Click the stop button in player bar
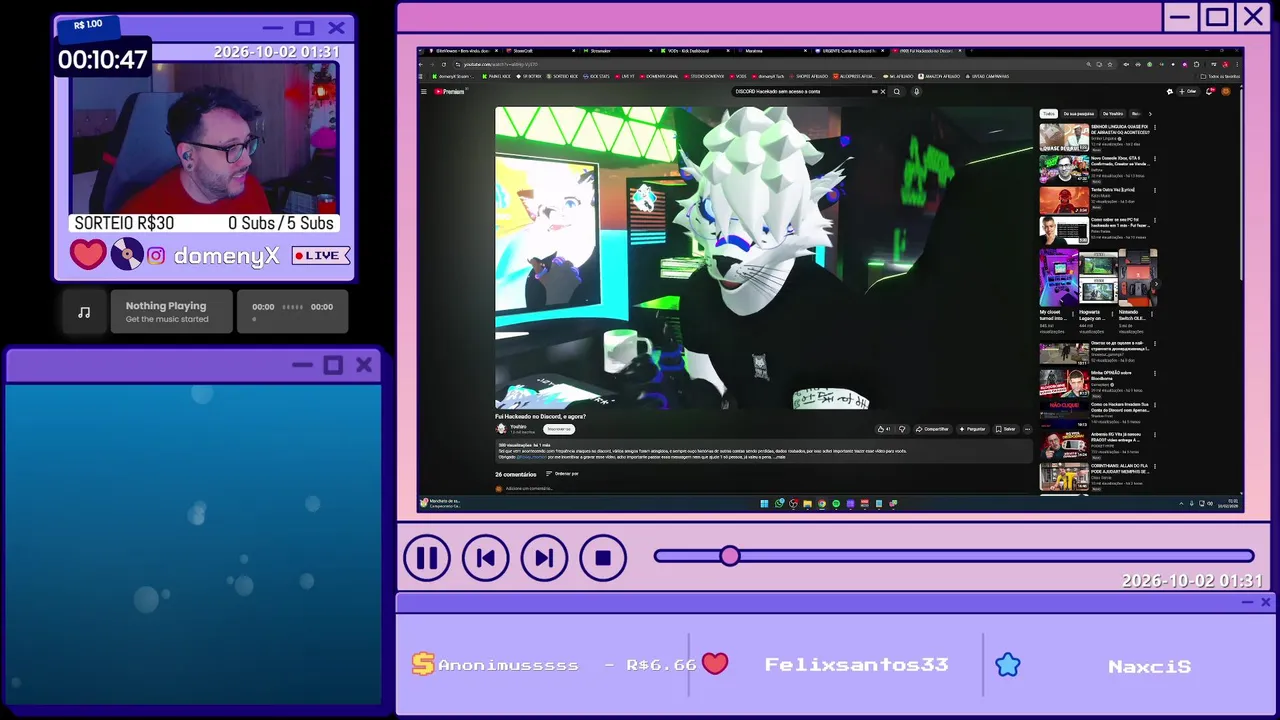The image size is (1280, 720). [x=603, y=558]
